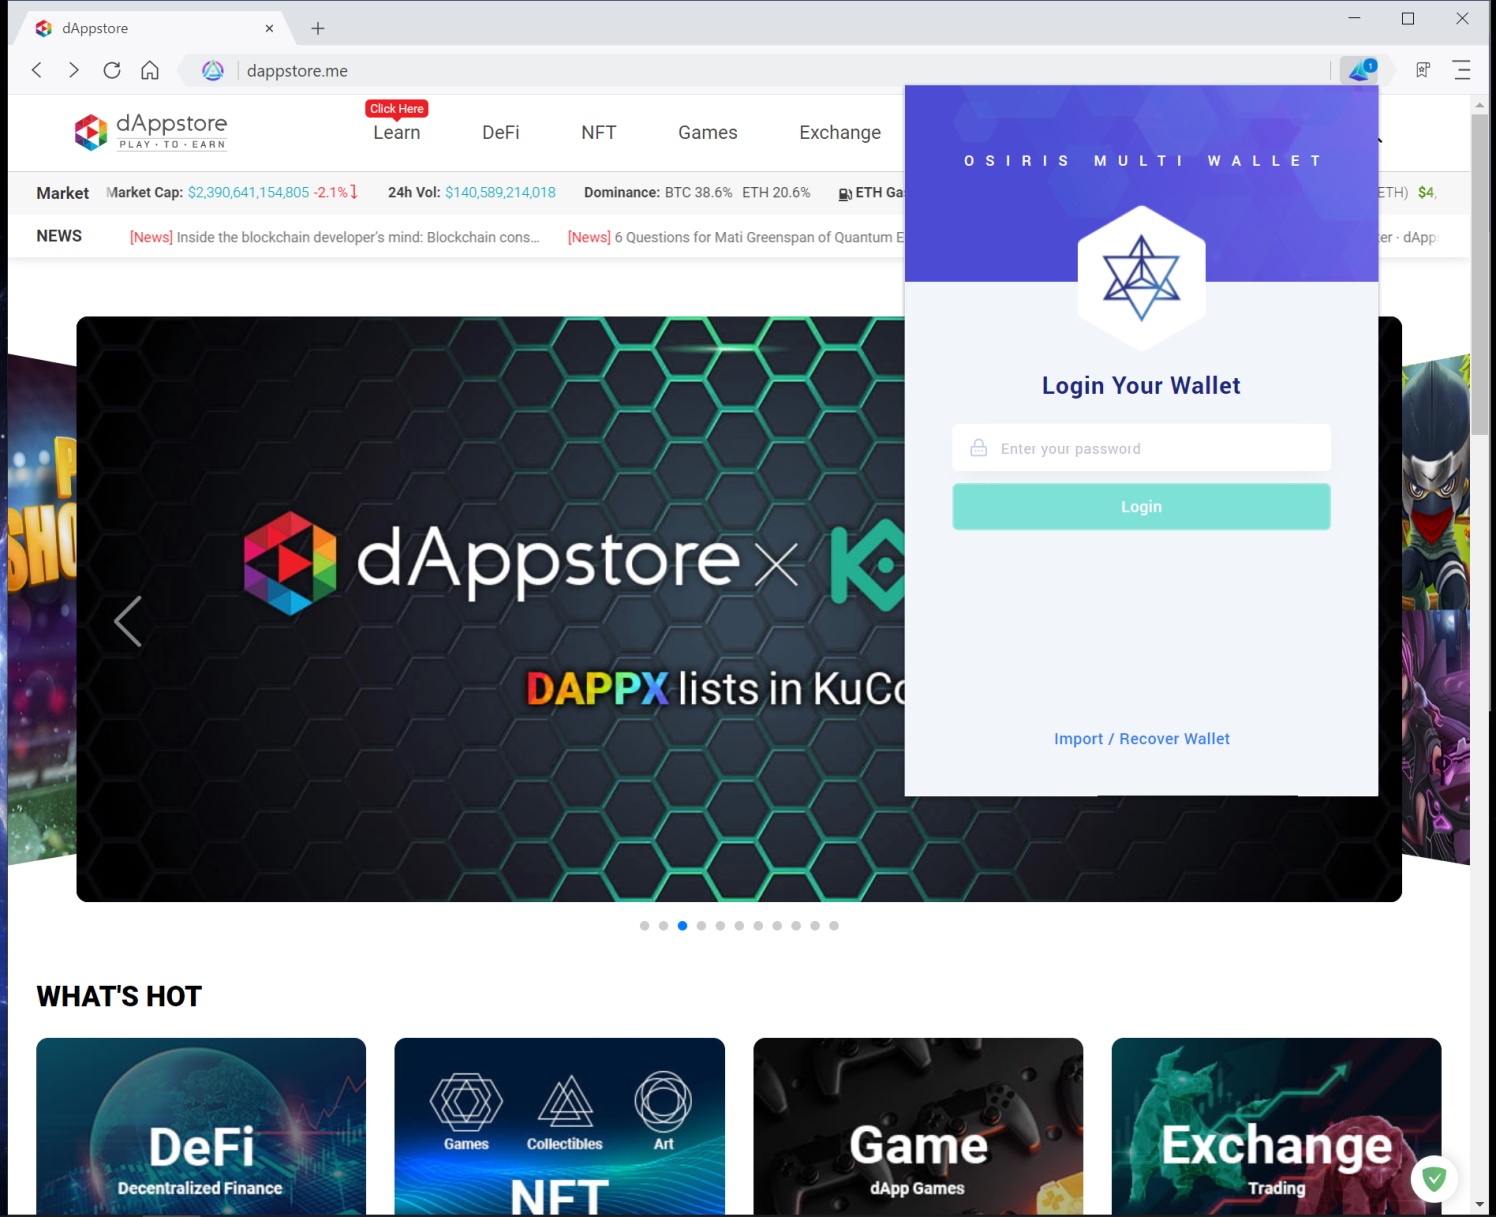Click the scrollbar up arrow
Image resolution: width=1496 pixels, height=1217 pixels.
1479,104
